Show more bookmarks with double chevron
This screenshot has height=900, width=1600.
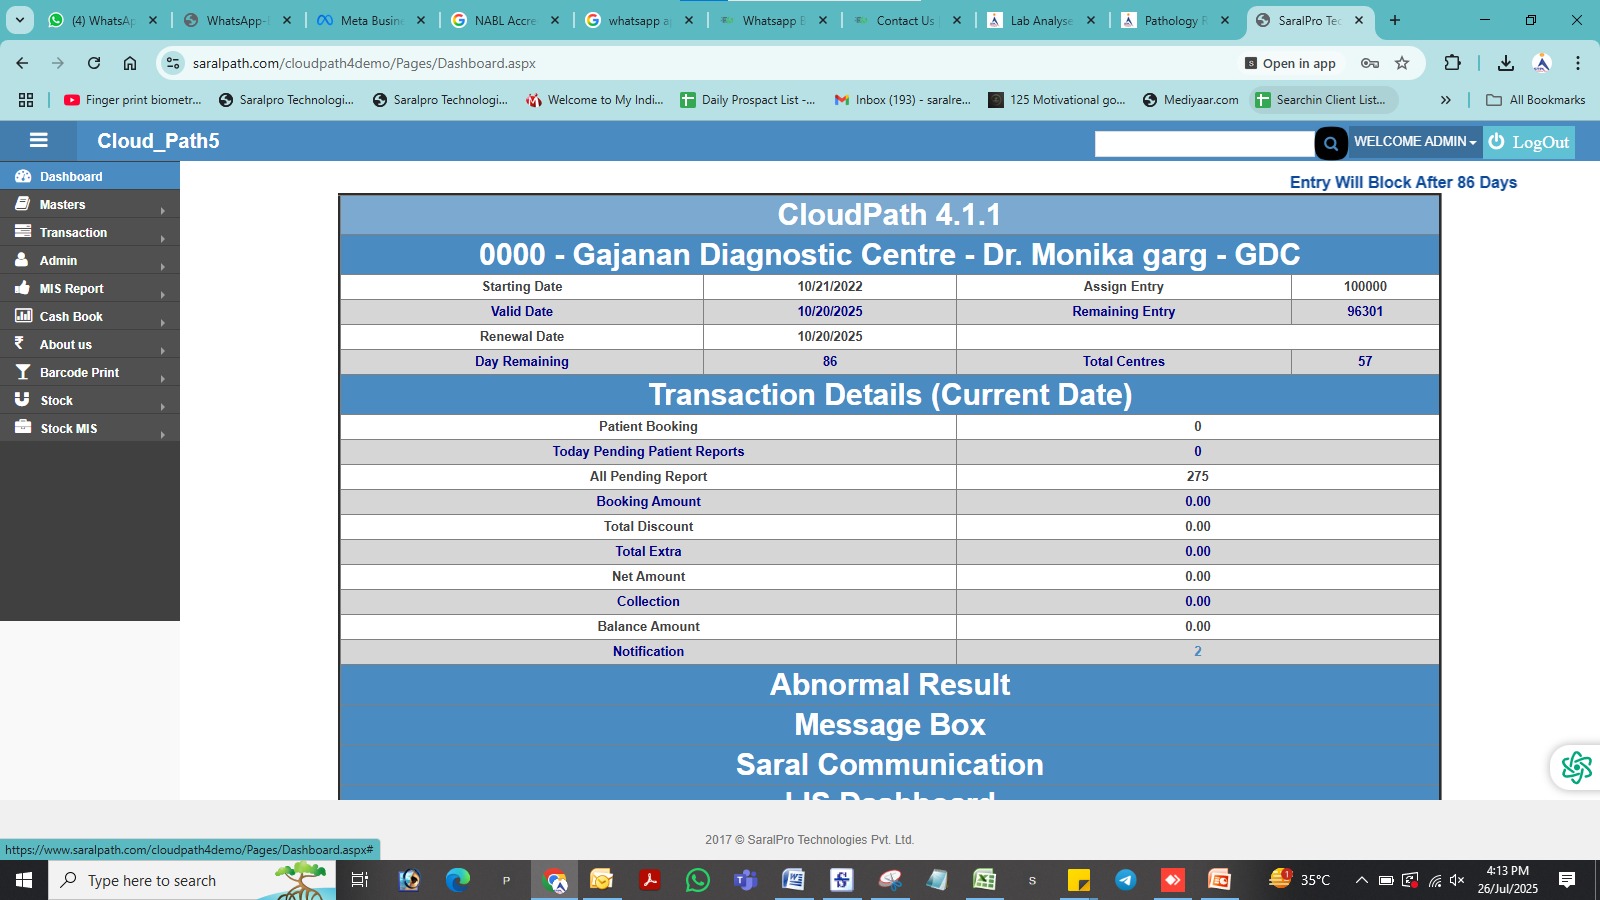point(1445,100)
